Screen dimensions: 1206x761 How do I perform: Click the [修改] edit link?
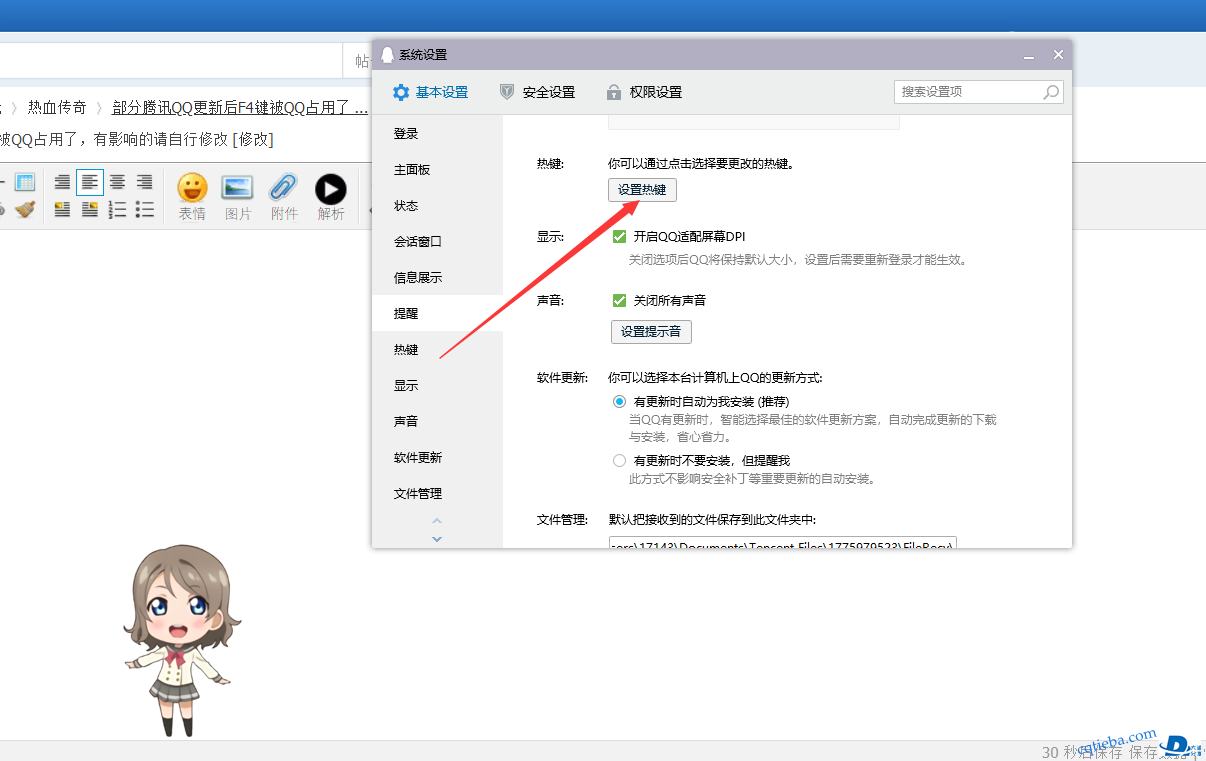[x=253, y=139]
